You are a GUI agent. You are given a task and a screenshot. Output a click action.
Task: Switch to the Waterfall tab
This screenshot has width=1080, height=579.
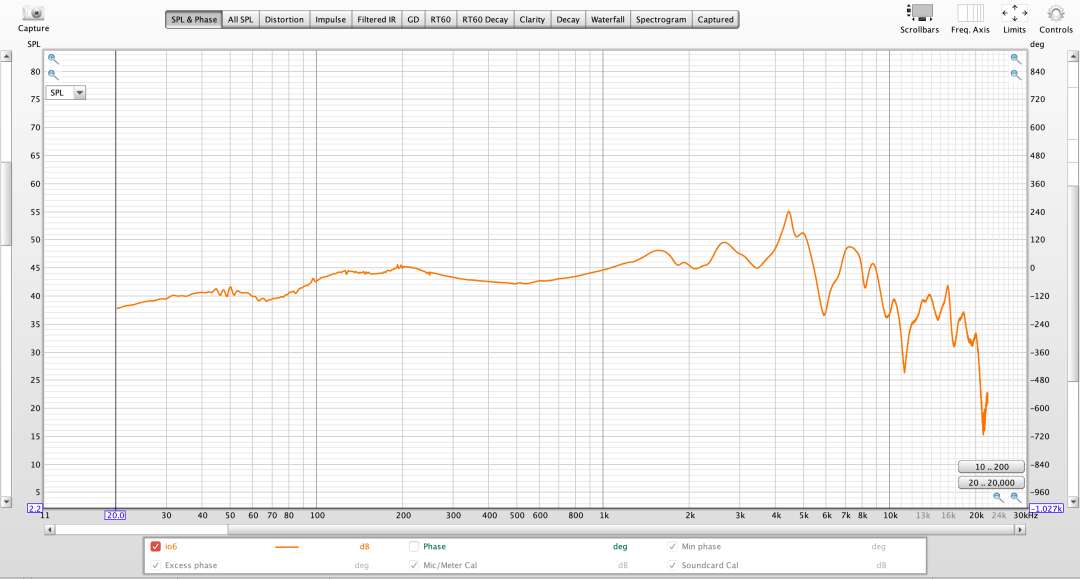[608, 19]
